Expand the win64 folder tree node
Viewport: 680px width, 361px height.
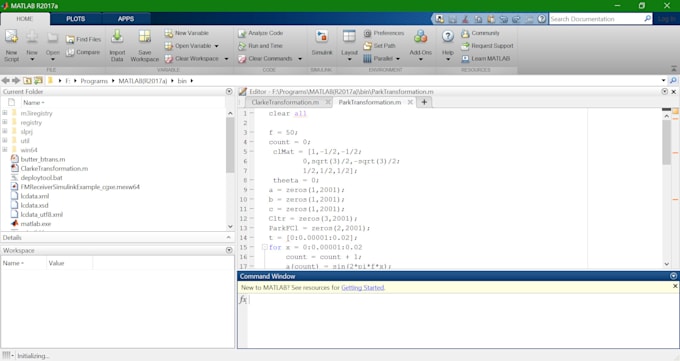(x=5, y=150)
